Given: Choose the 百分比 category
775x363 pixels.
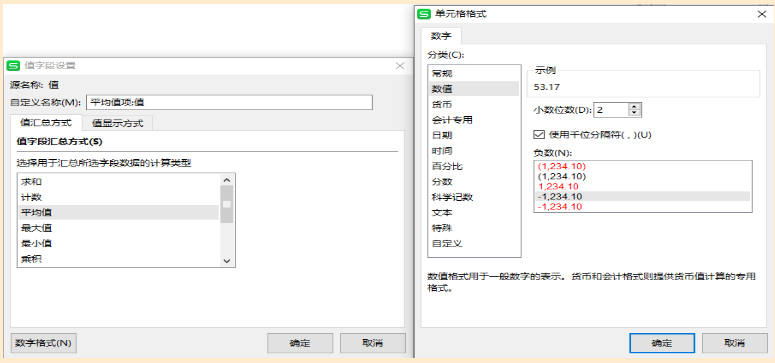Looking at the screenshot, I should coord(474,166).
